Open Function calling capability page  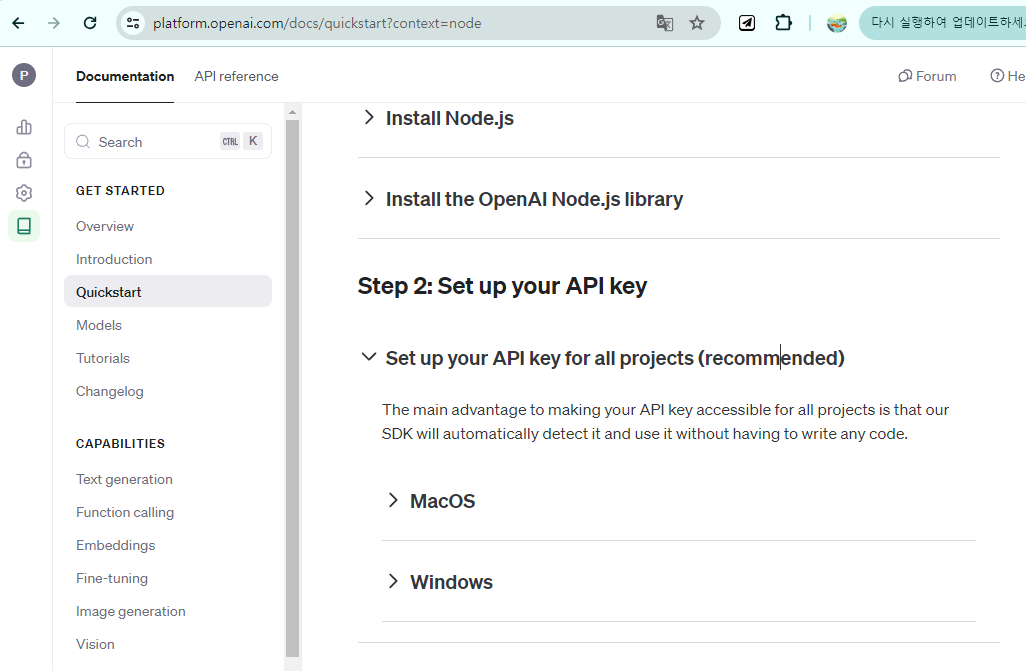coord(125,513)
